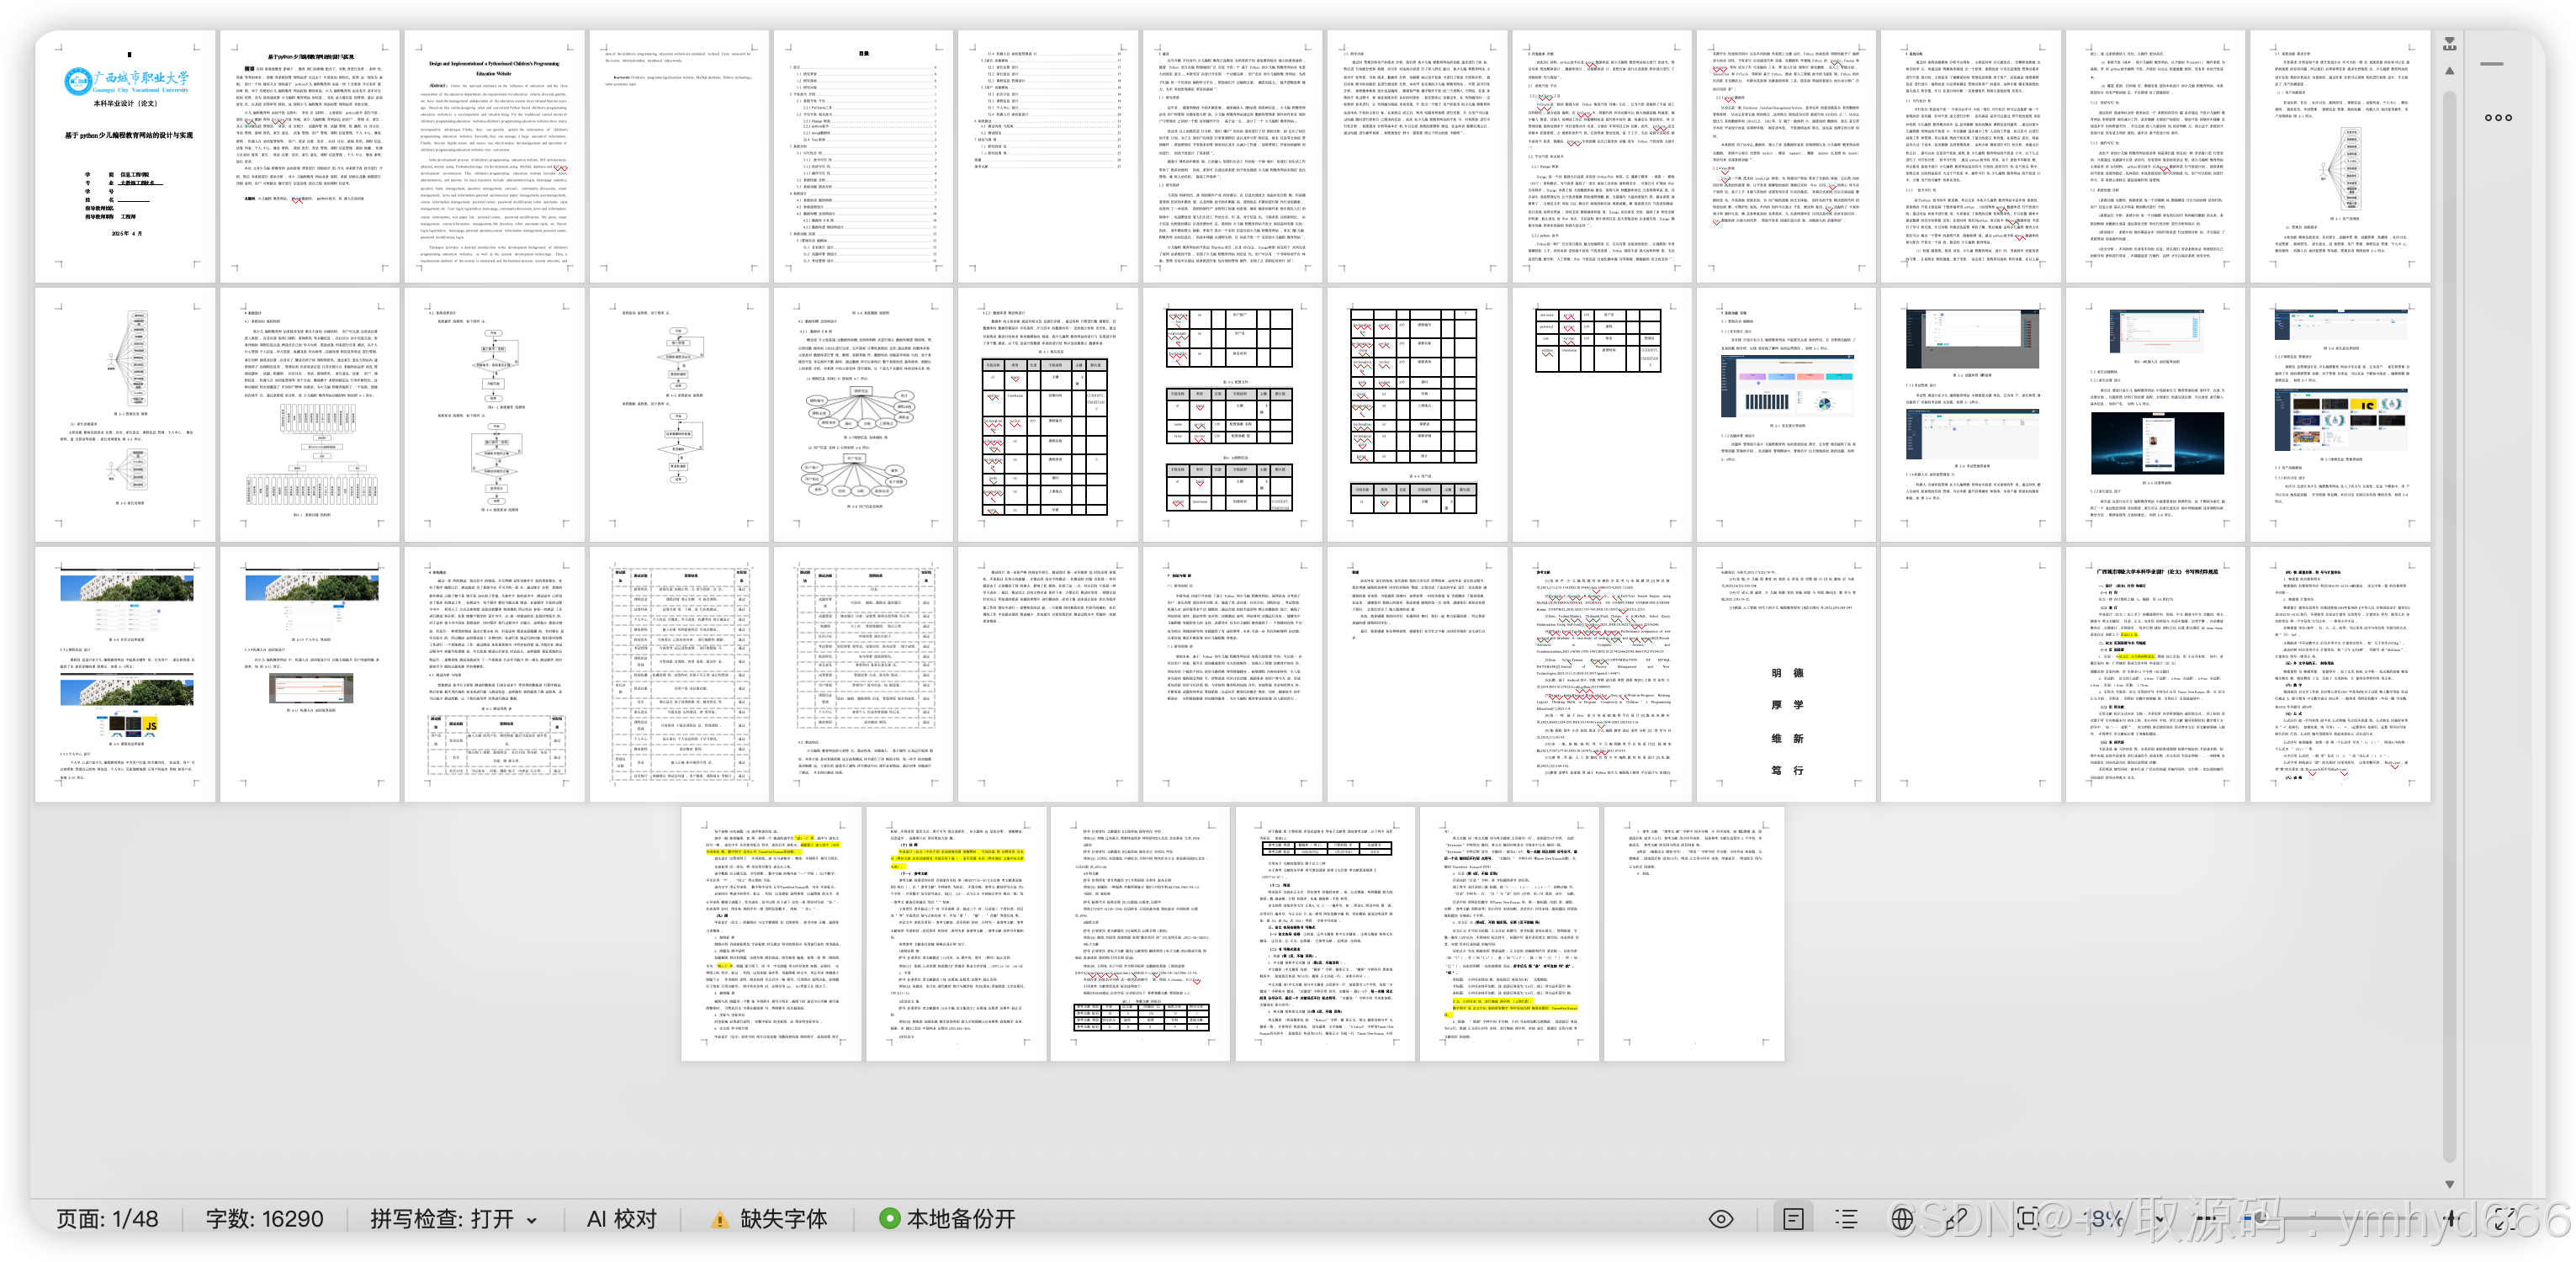Click the scroll-down arrow on scrollbar
2576x1262 pixels.
click(x=2449, y=1184)
